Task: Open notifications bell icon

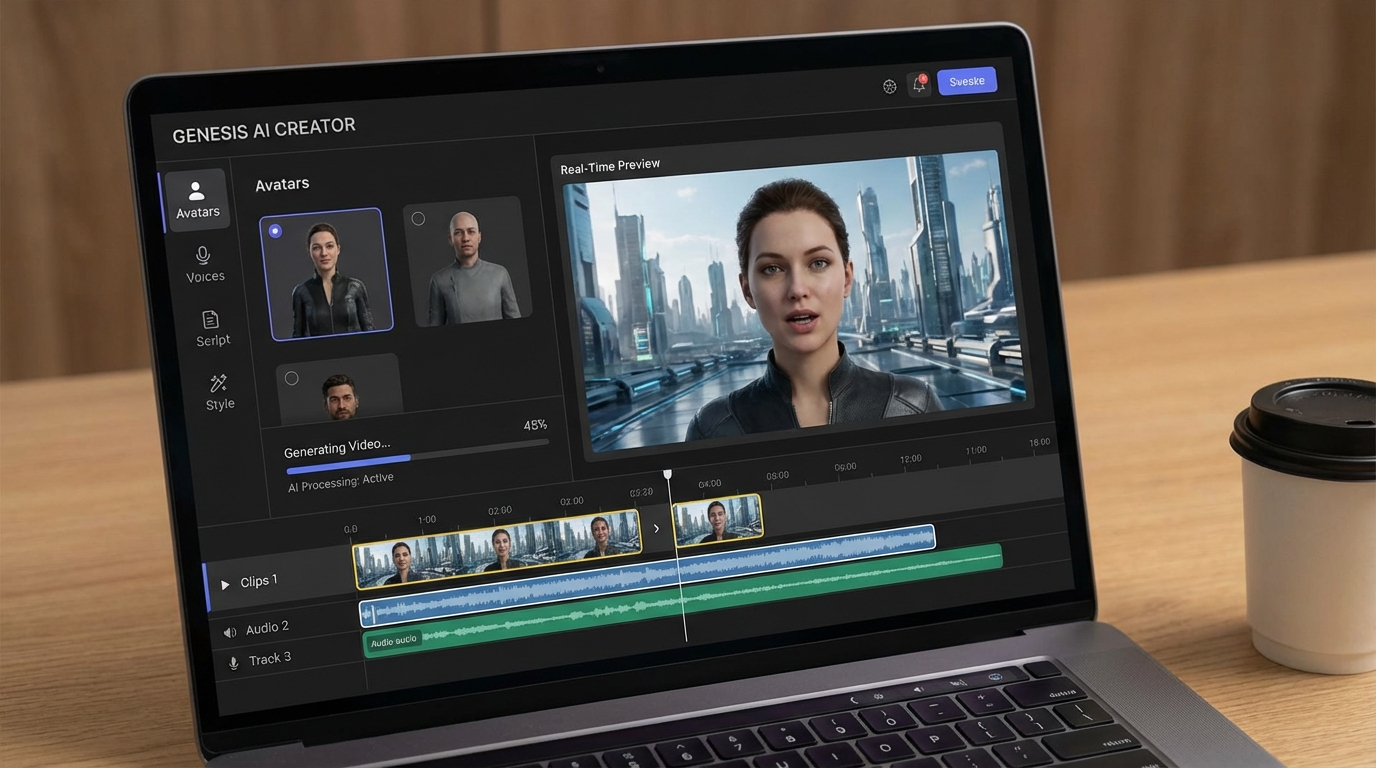Action: coord(919,84)
